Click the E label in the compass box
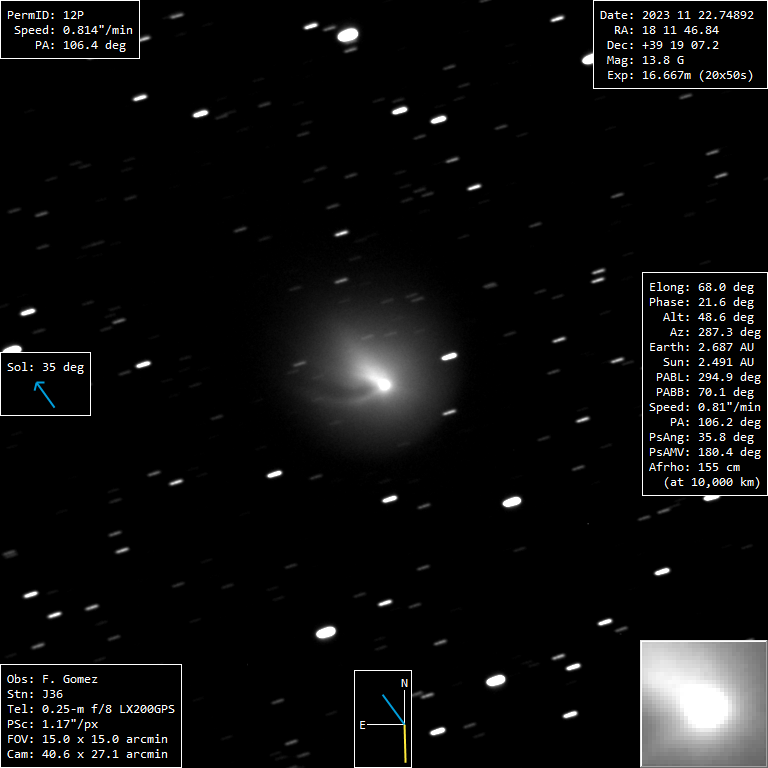This screenshot has width=768, height=768. point(362,725)
